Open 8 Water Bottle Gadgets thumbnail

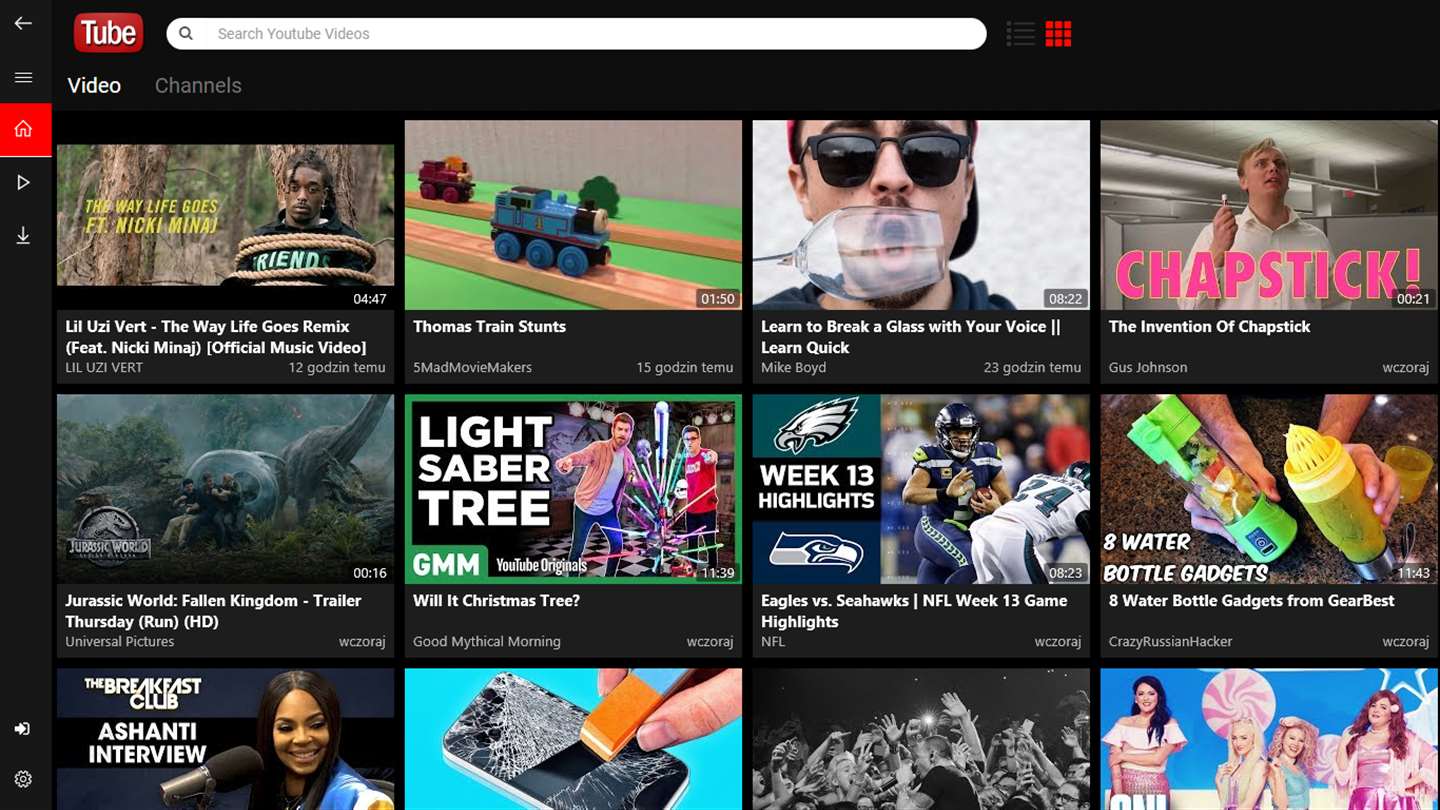click(x=1269, y=489)
